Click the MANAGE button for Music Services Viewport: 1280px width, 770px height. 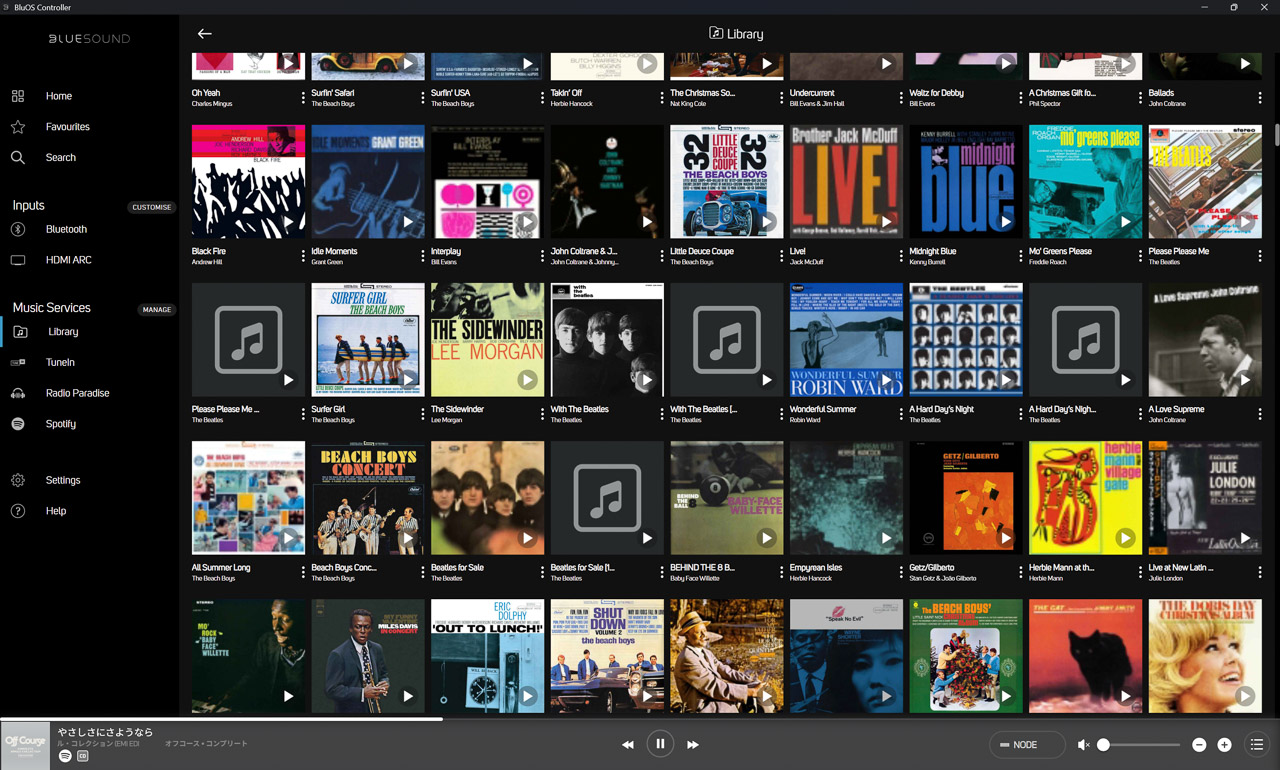[x=156, y=310]
